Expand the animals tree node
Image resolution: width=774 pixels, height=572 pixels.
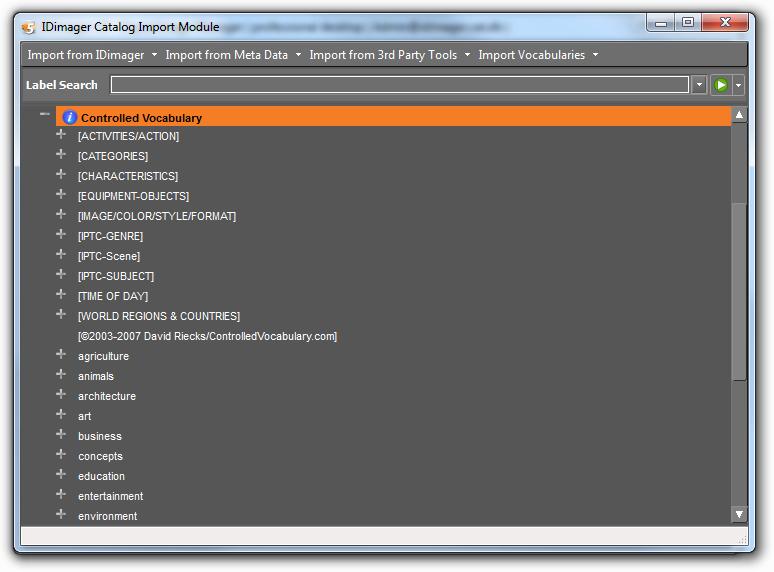tap(61, 375)
